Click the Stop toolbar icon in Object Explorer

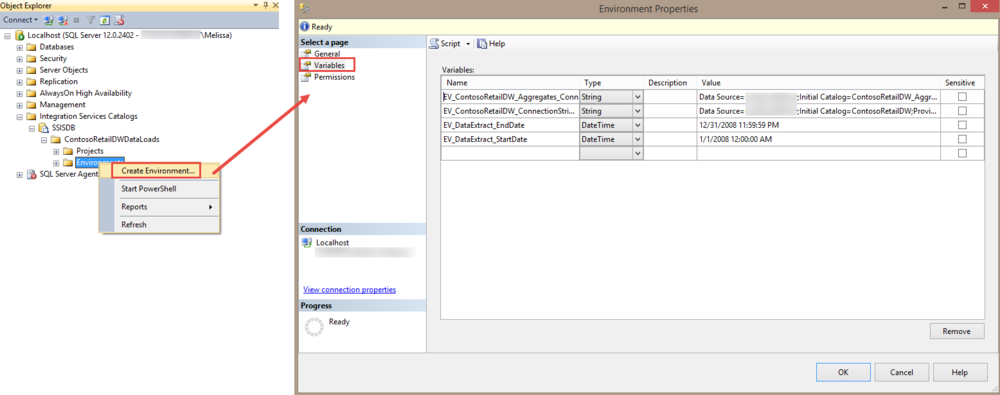pyautogui.click(x=77, y=20)
